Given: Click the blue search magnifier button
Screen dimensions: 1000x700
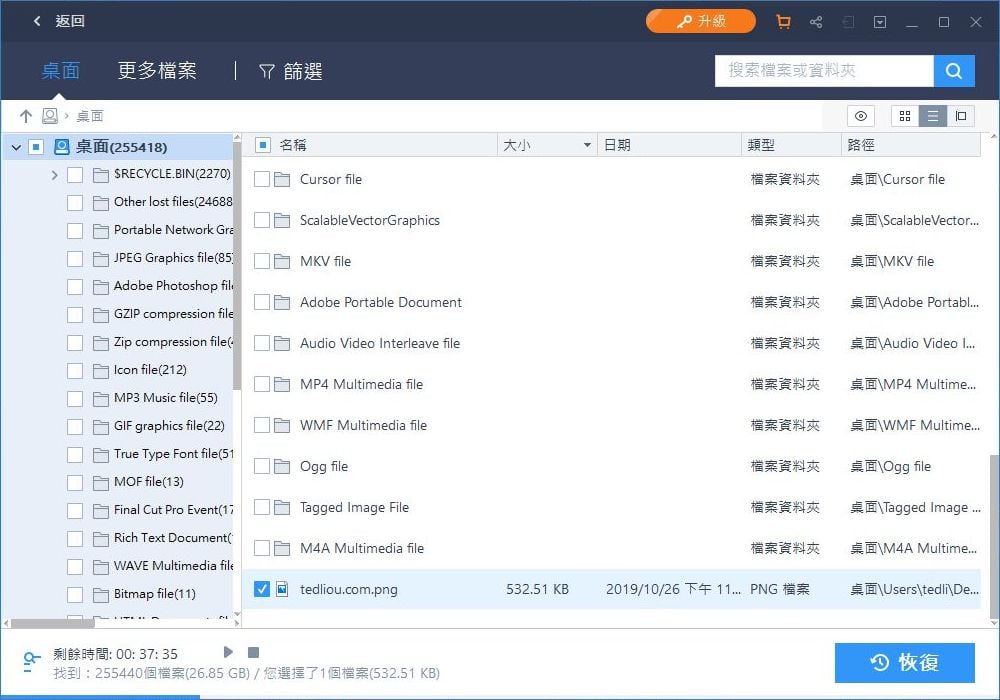Looking at the screenshot, I should (x=954, y=70).
